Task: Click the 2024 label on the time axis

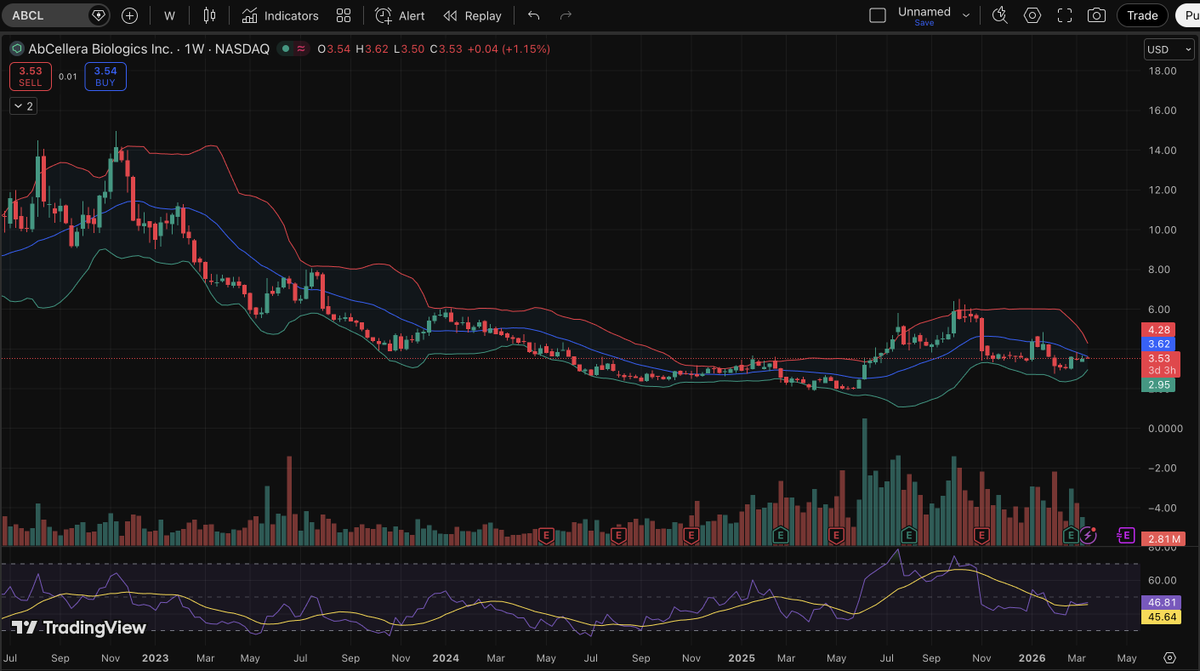Action: (x=444, y=659)
